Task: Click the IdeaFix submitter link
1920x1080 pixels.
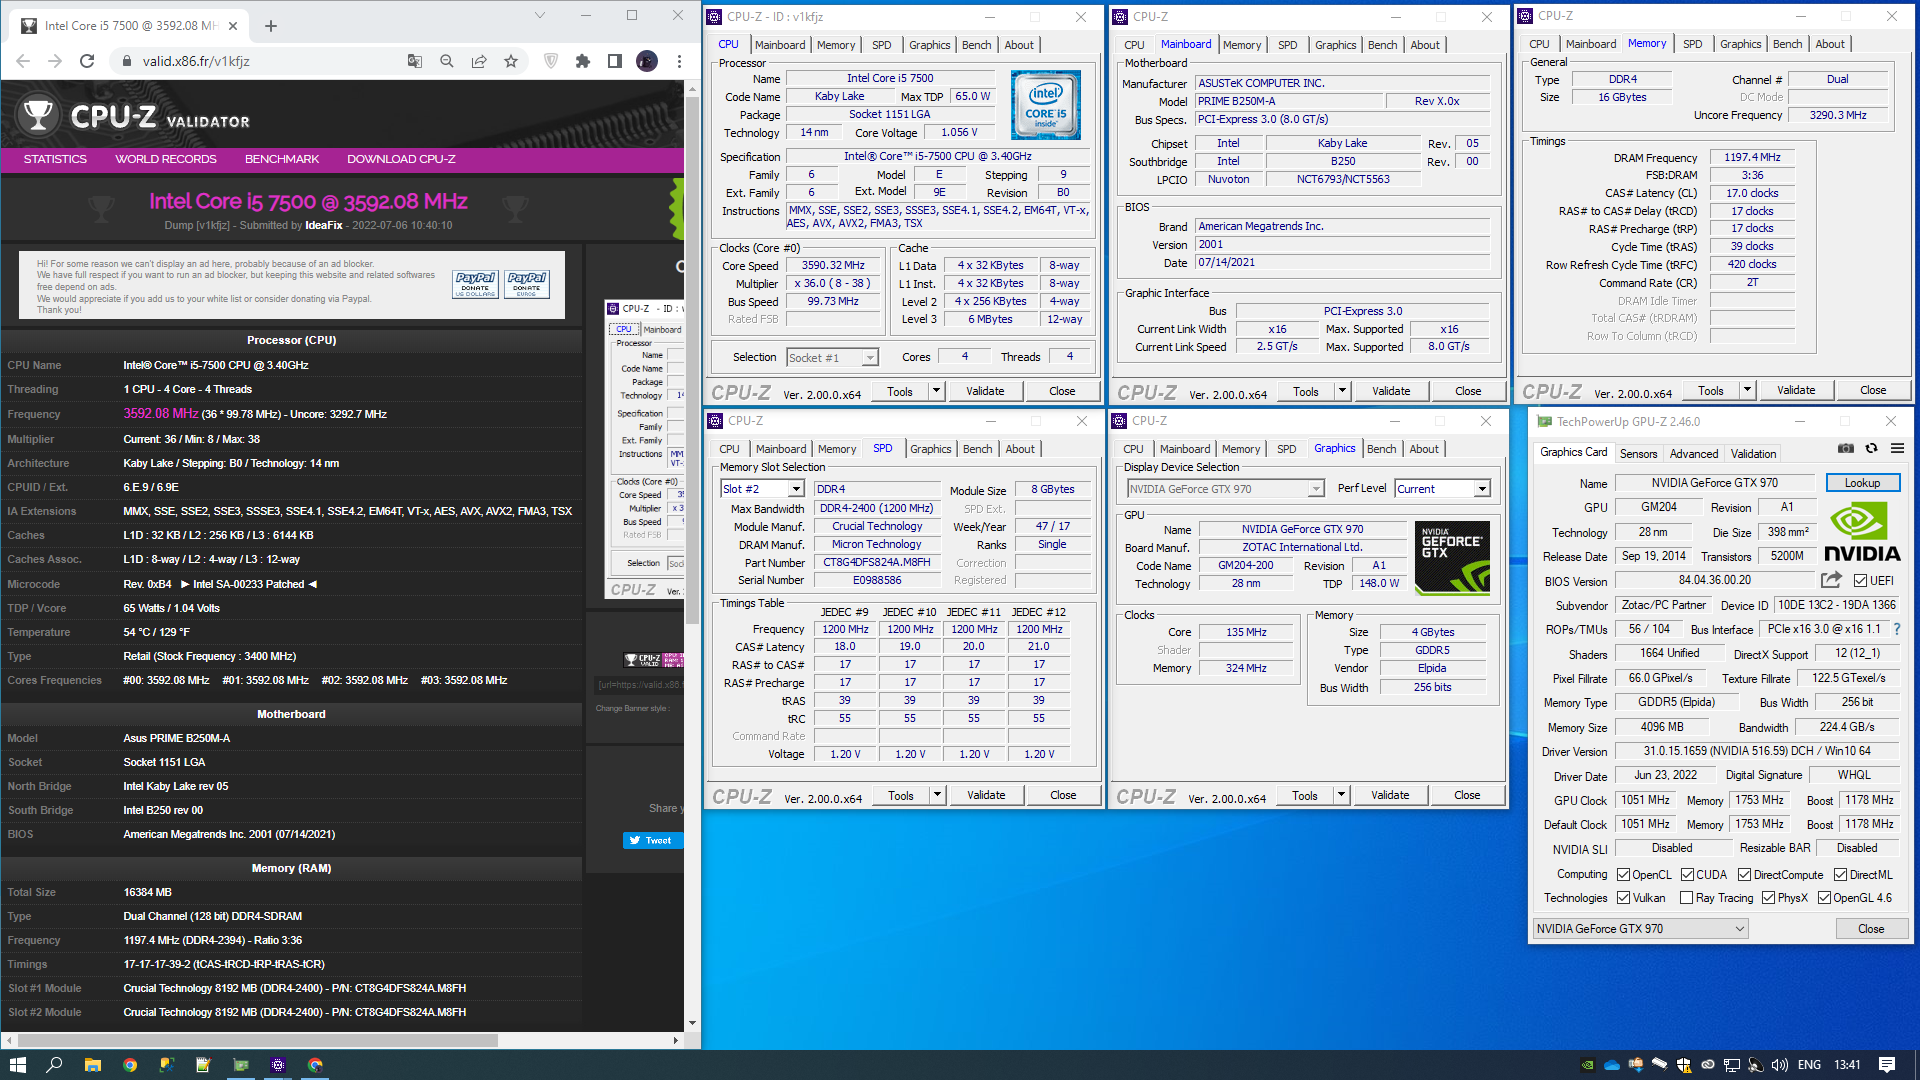Action: 324,226
